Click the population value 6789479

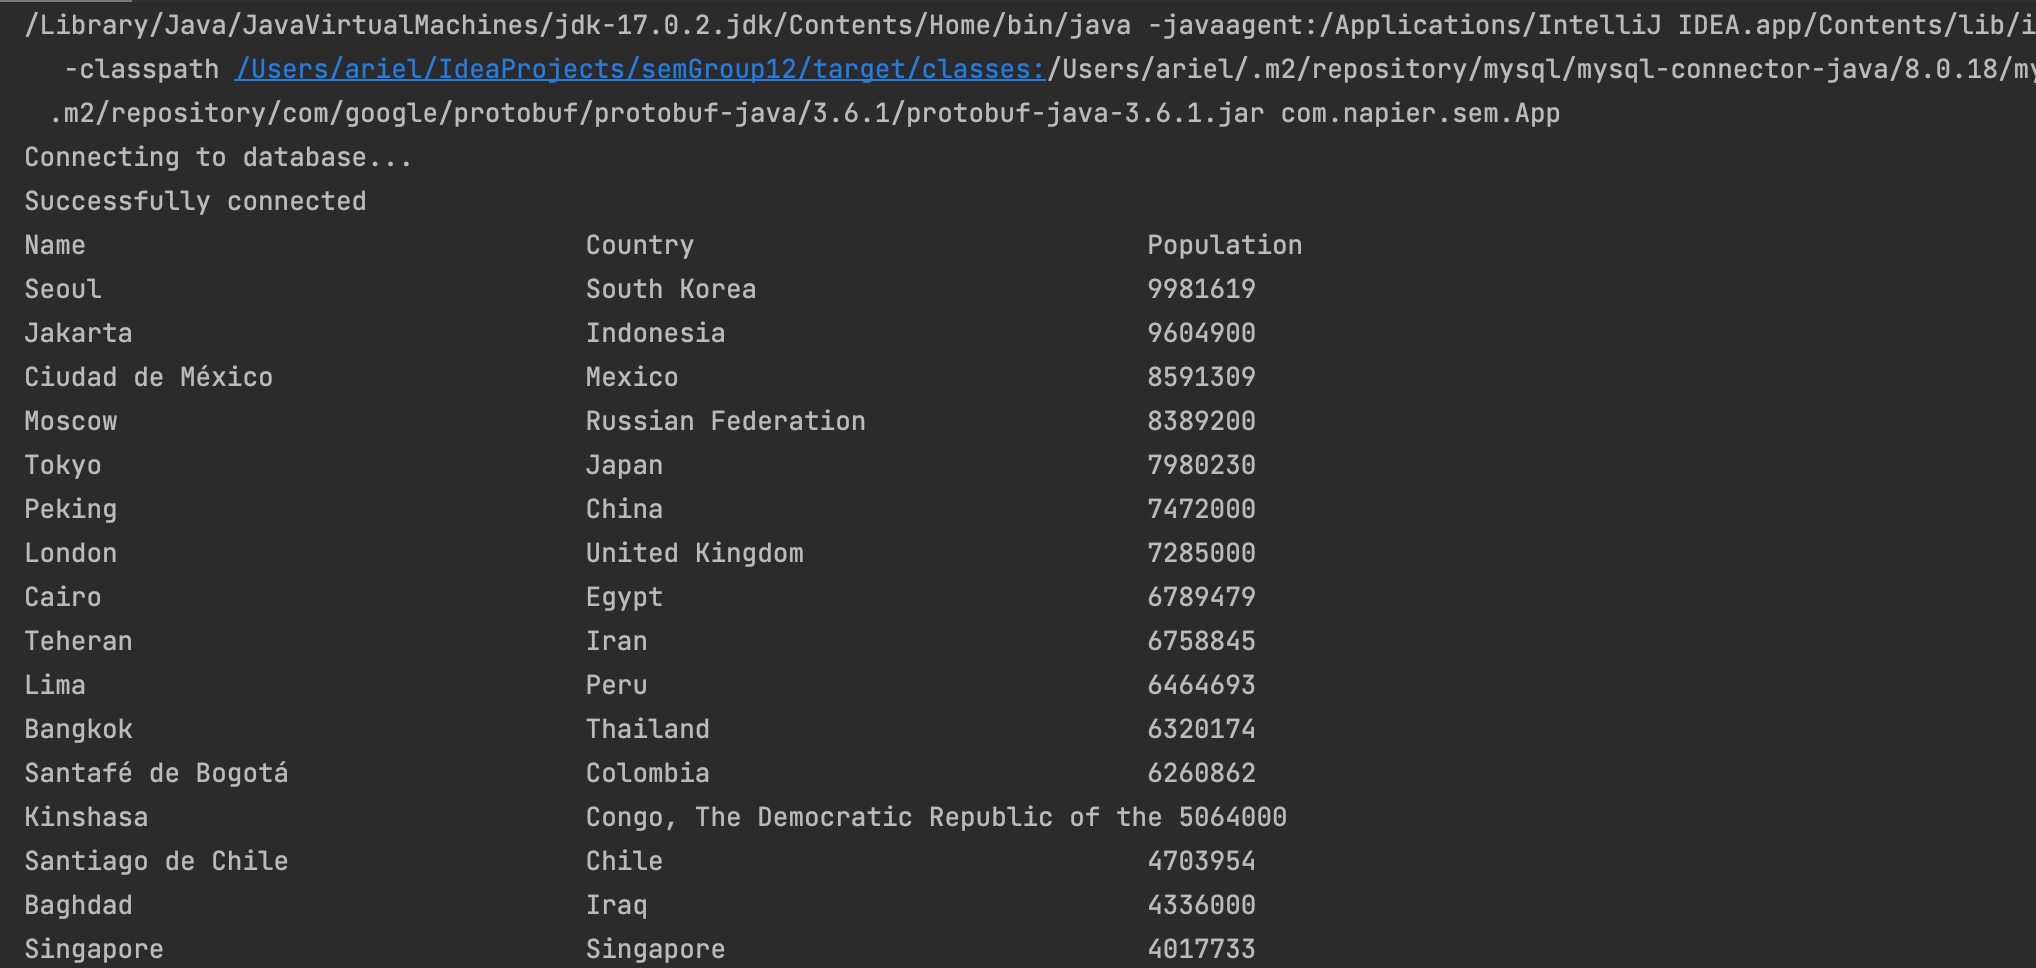(x=1201, y=597)
